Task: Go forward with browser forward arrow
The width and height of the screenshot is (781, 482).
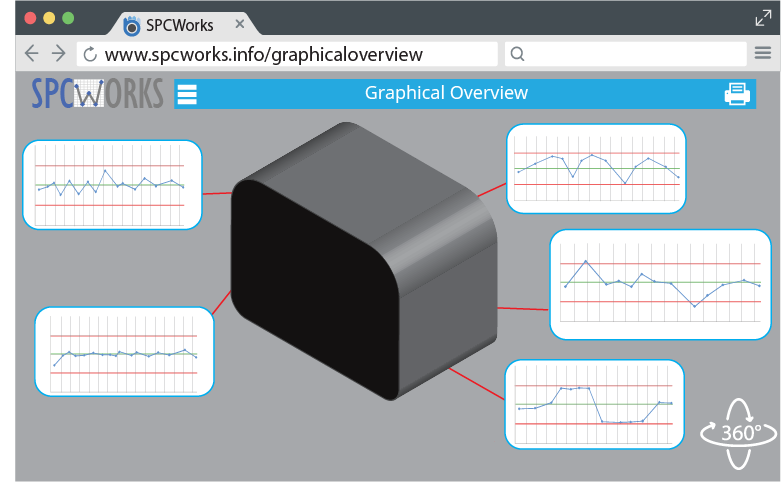Action: click(x=58, y=54)
